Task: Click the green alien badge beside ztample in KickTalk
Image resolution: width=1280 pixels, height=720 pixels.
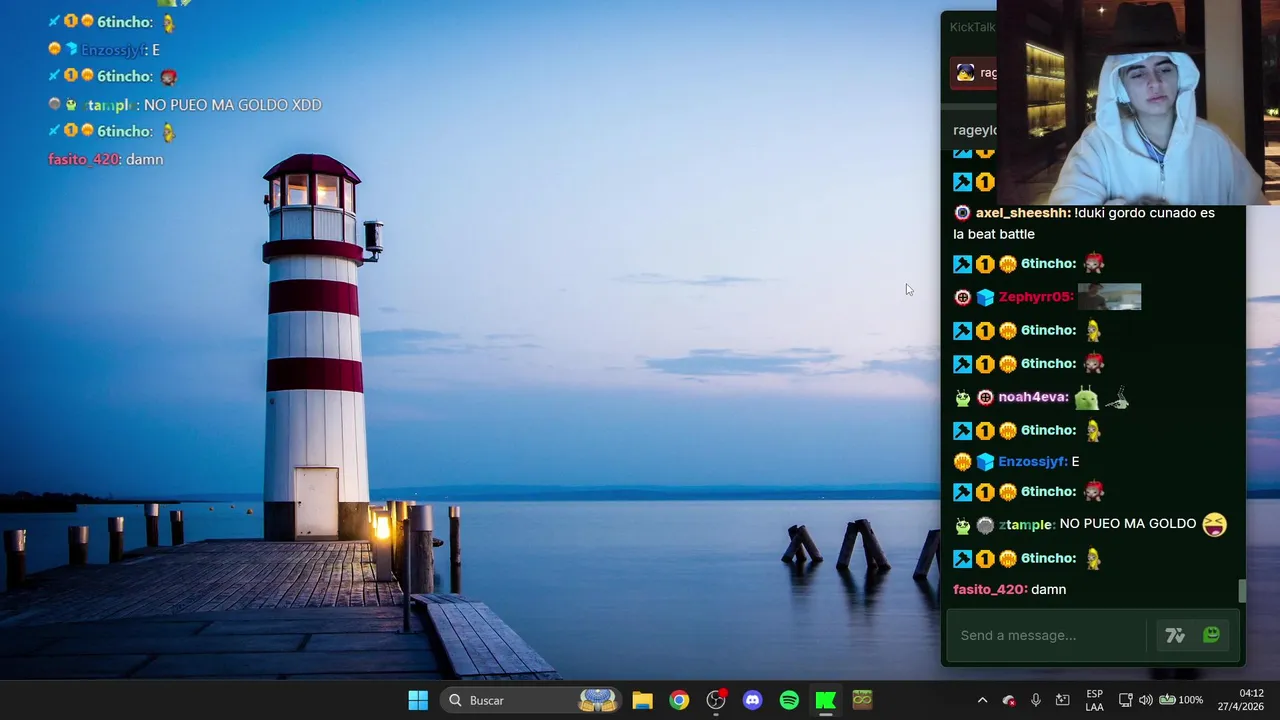Action: coord(962,525)
